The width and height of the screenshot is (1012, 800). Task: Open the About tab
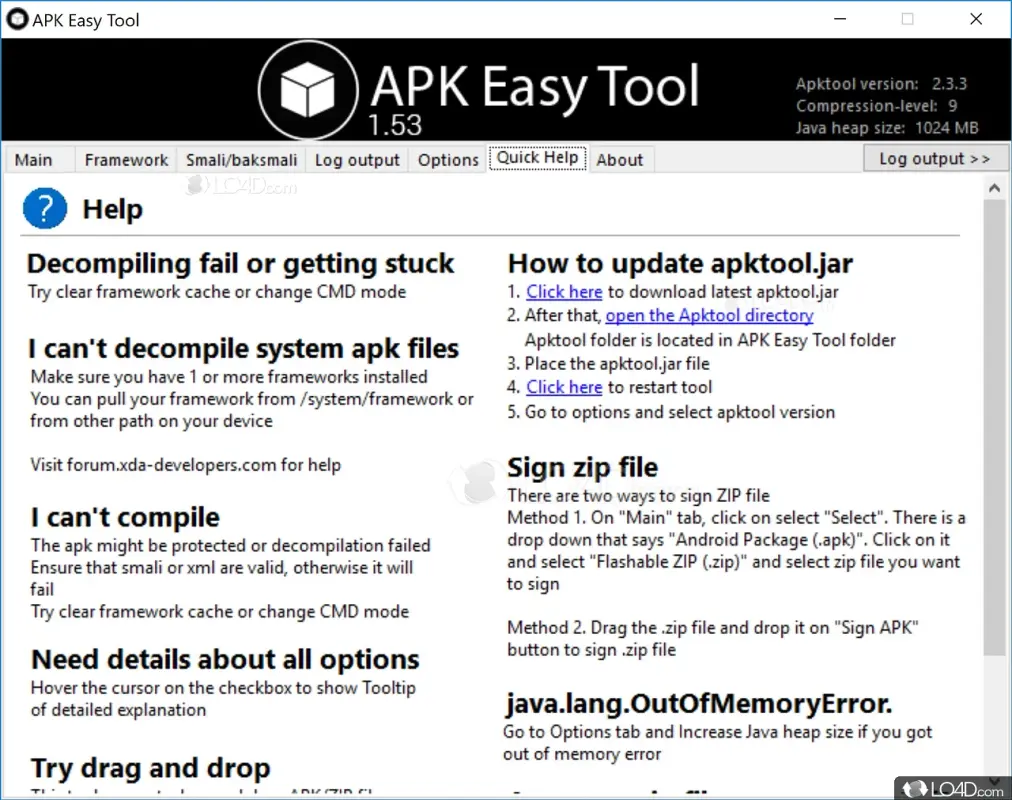[620, 160]
